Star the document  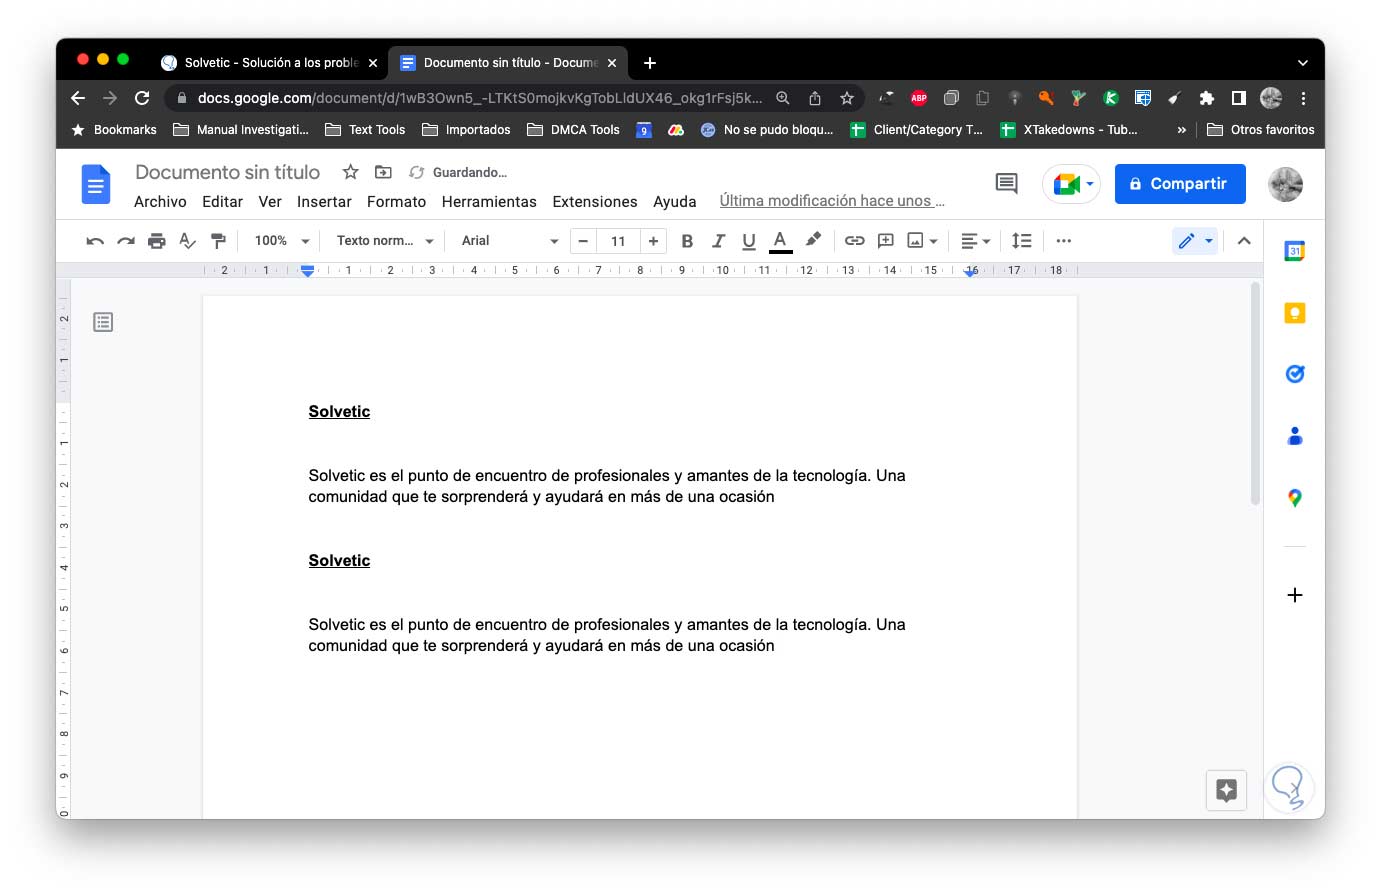[350, 172]
